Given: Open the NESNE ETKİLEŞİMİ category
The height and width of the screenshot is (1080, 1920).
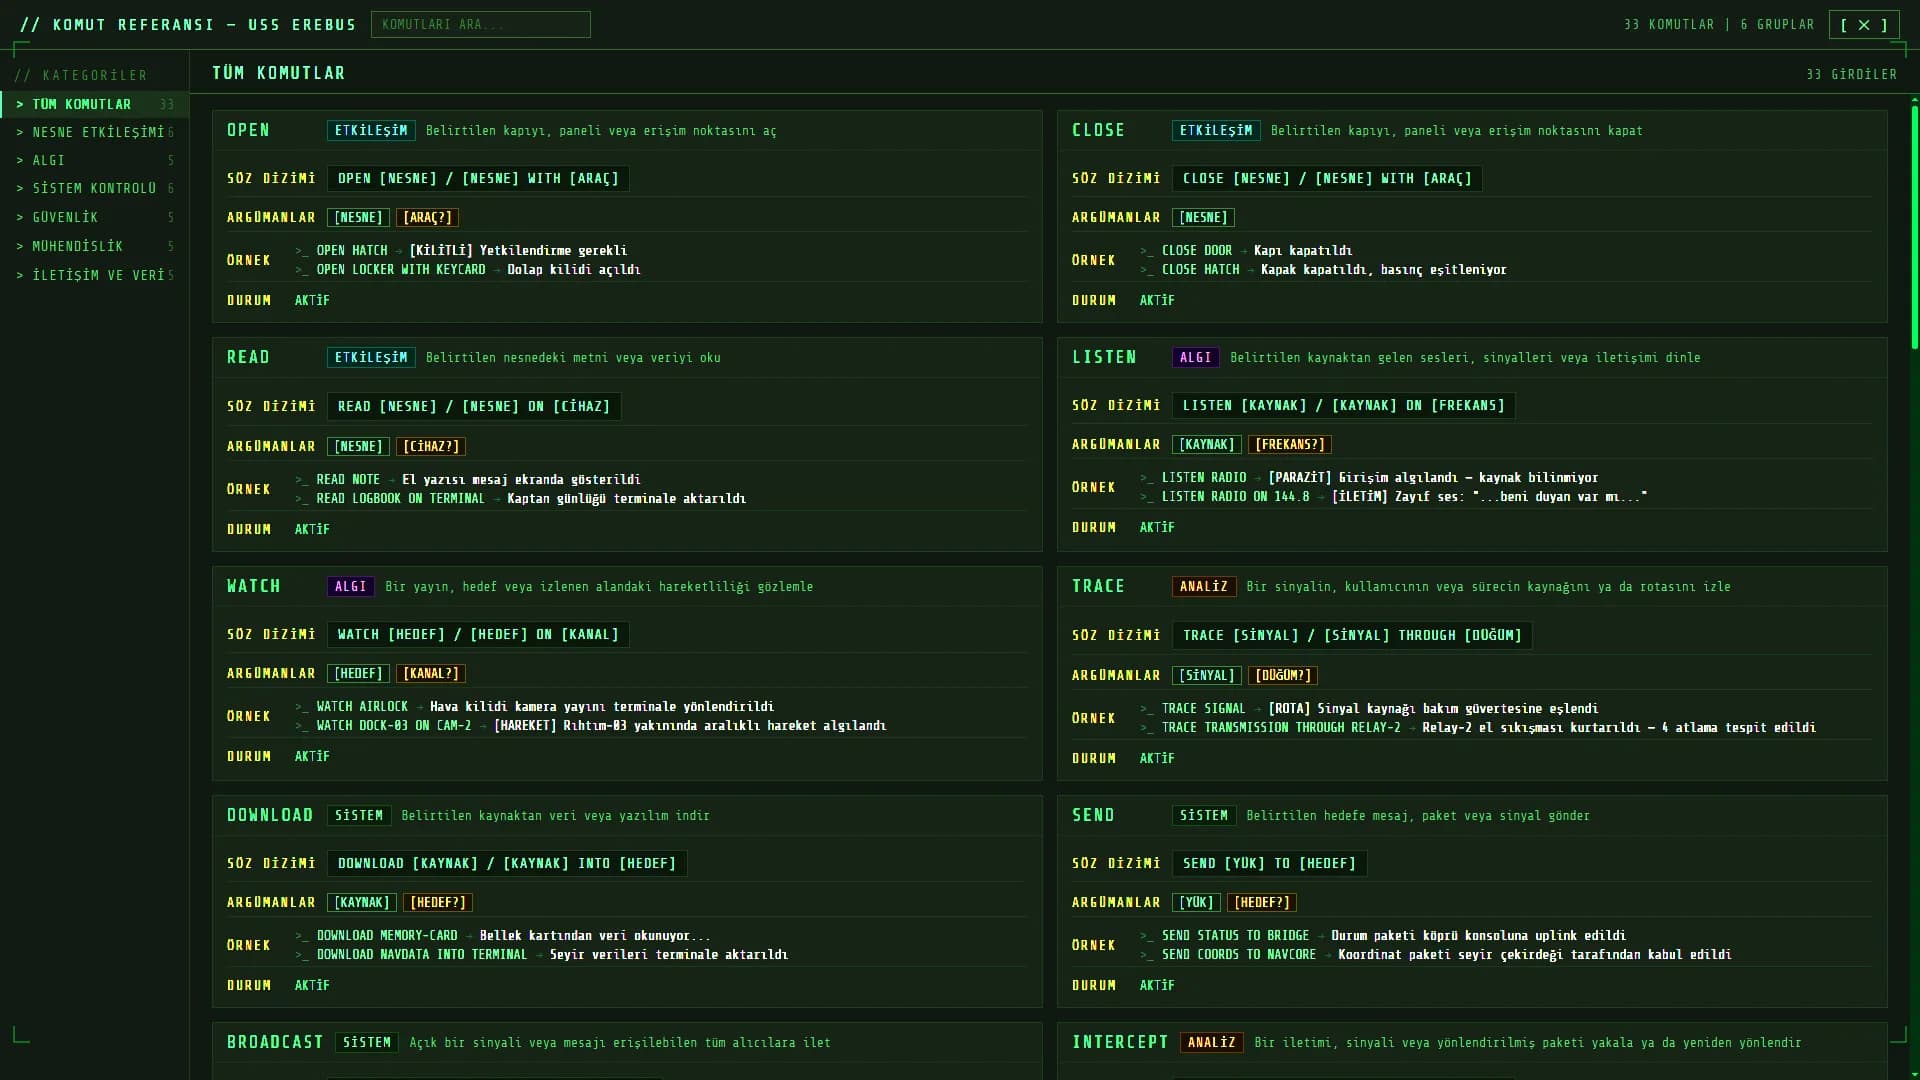Looking at the screenshot, I should 94,132.
